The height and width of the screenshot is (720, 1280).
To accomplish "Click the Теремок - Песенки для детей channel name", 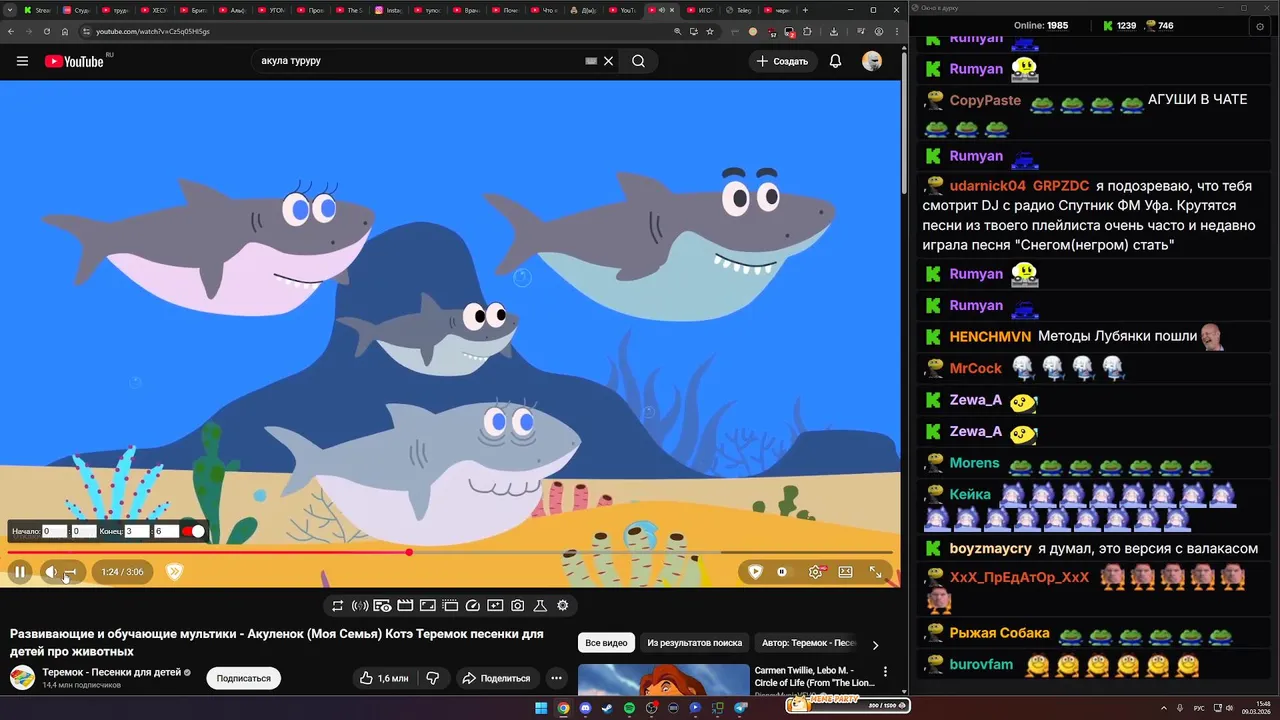I will click(112, 672).
